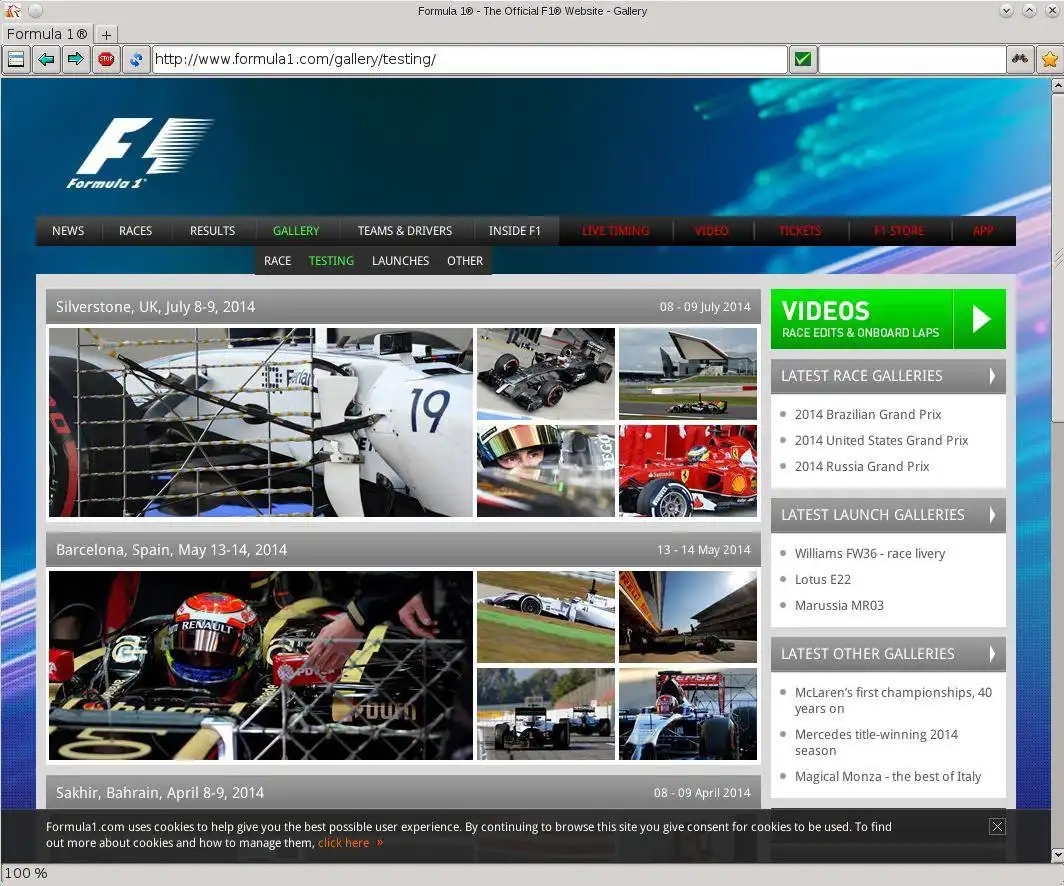Open Mercedes title-winning 2014 season gallery

876,742
